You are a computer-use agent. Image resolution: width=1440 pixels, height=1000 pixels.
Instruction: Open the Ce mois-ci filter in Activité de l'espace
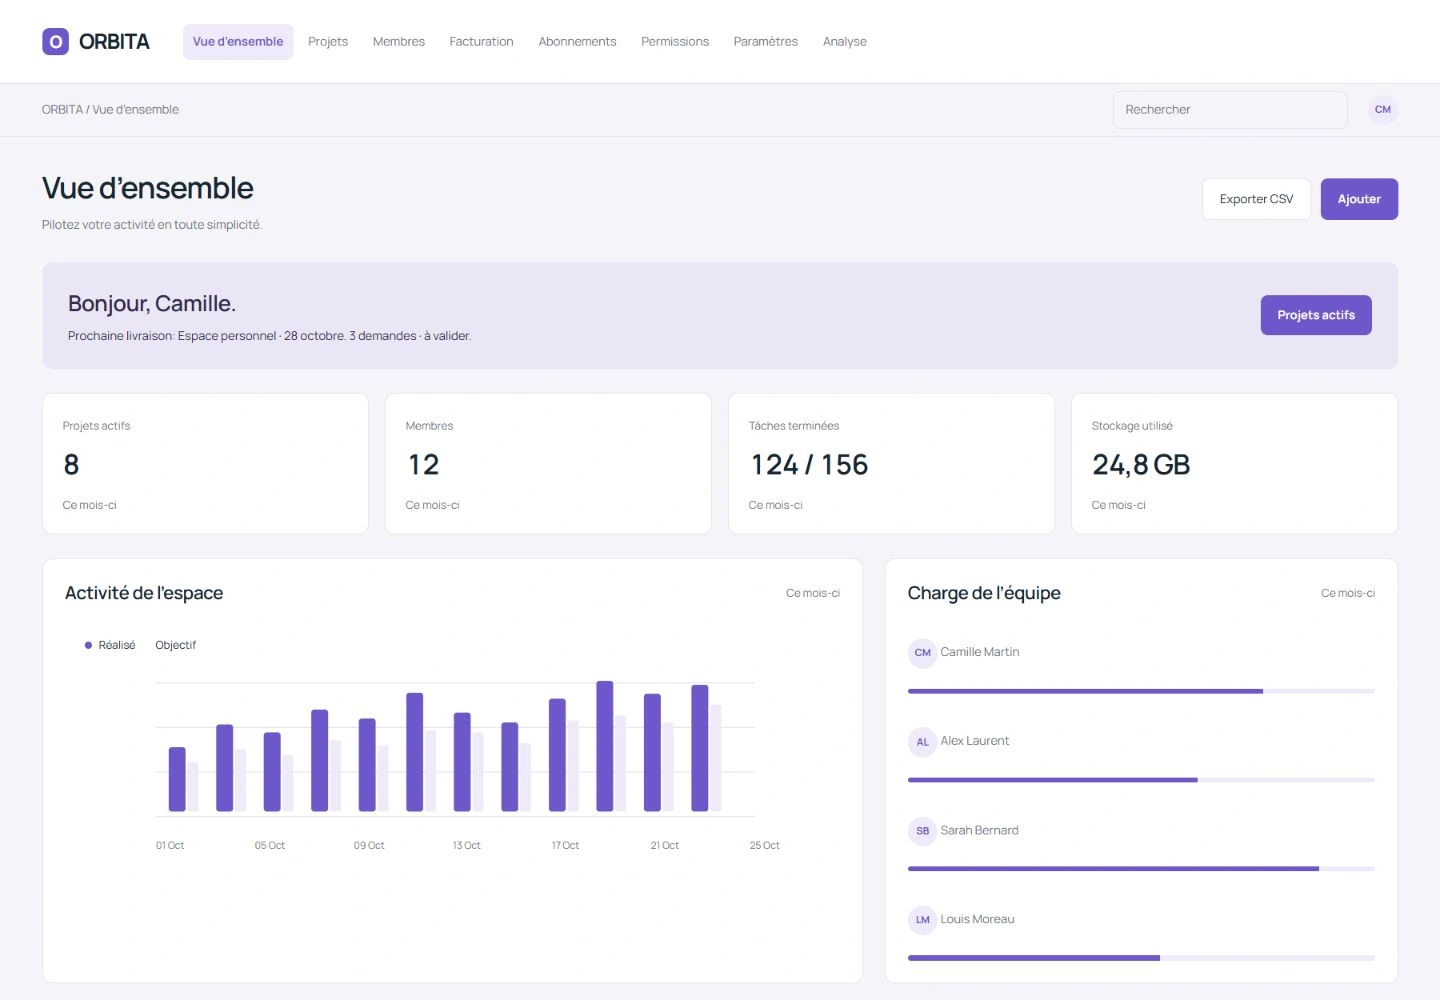coord(813,593)
